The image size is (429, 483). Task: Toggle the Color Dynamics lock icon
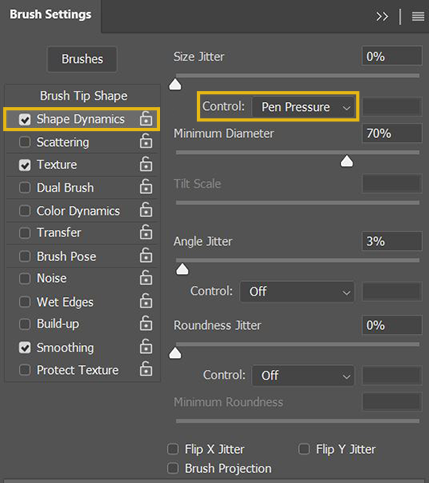(x=146, y=210)
